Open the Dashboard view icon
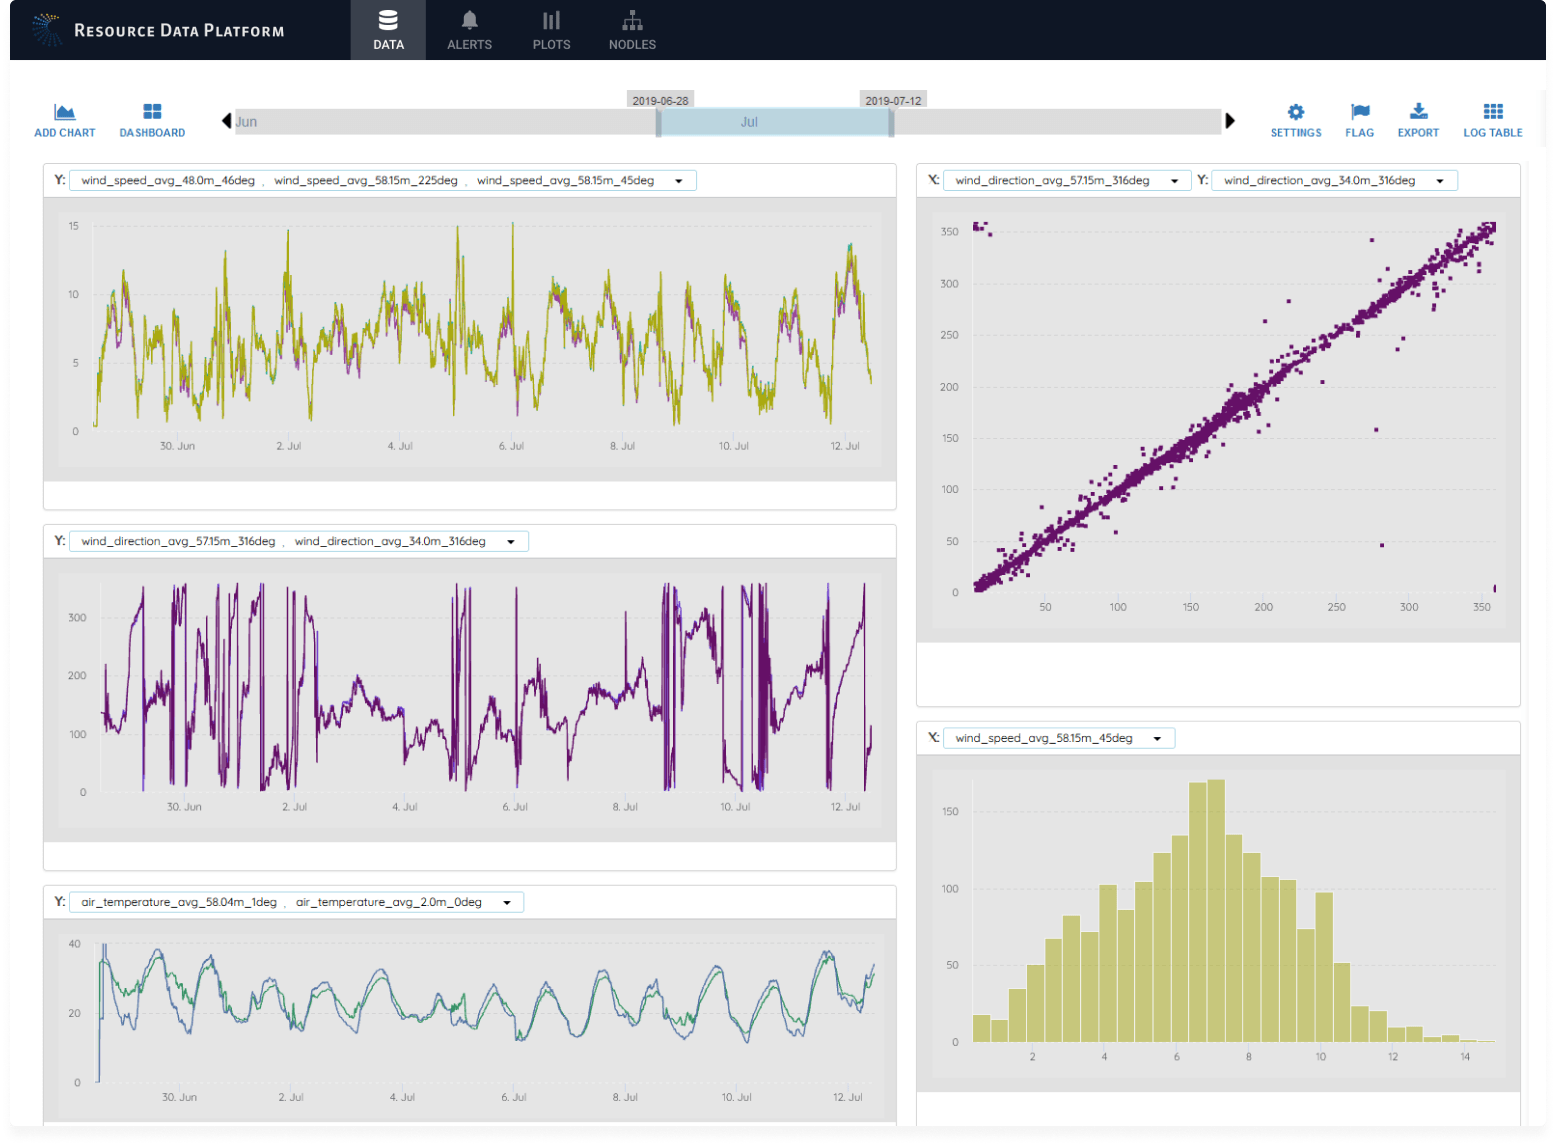The image size is (1556, 1146). 152,112
